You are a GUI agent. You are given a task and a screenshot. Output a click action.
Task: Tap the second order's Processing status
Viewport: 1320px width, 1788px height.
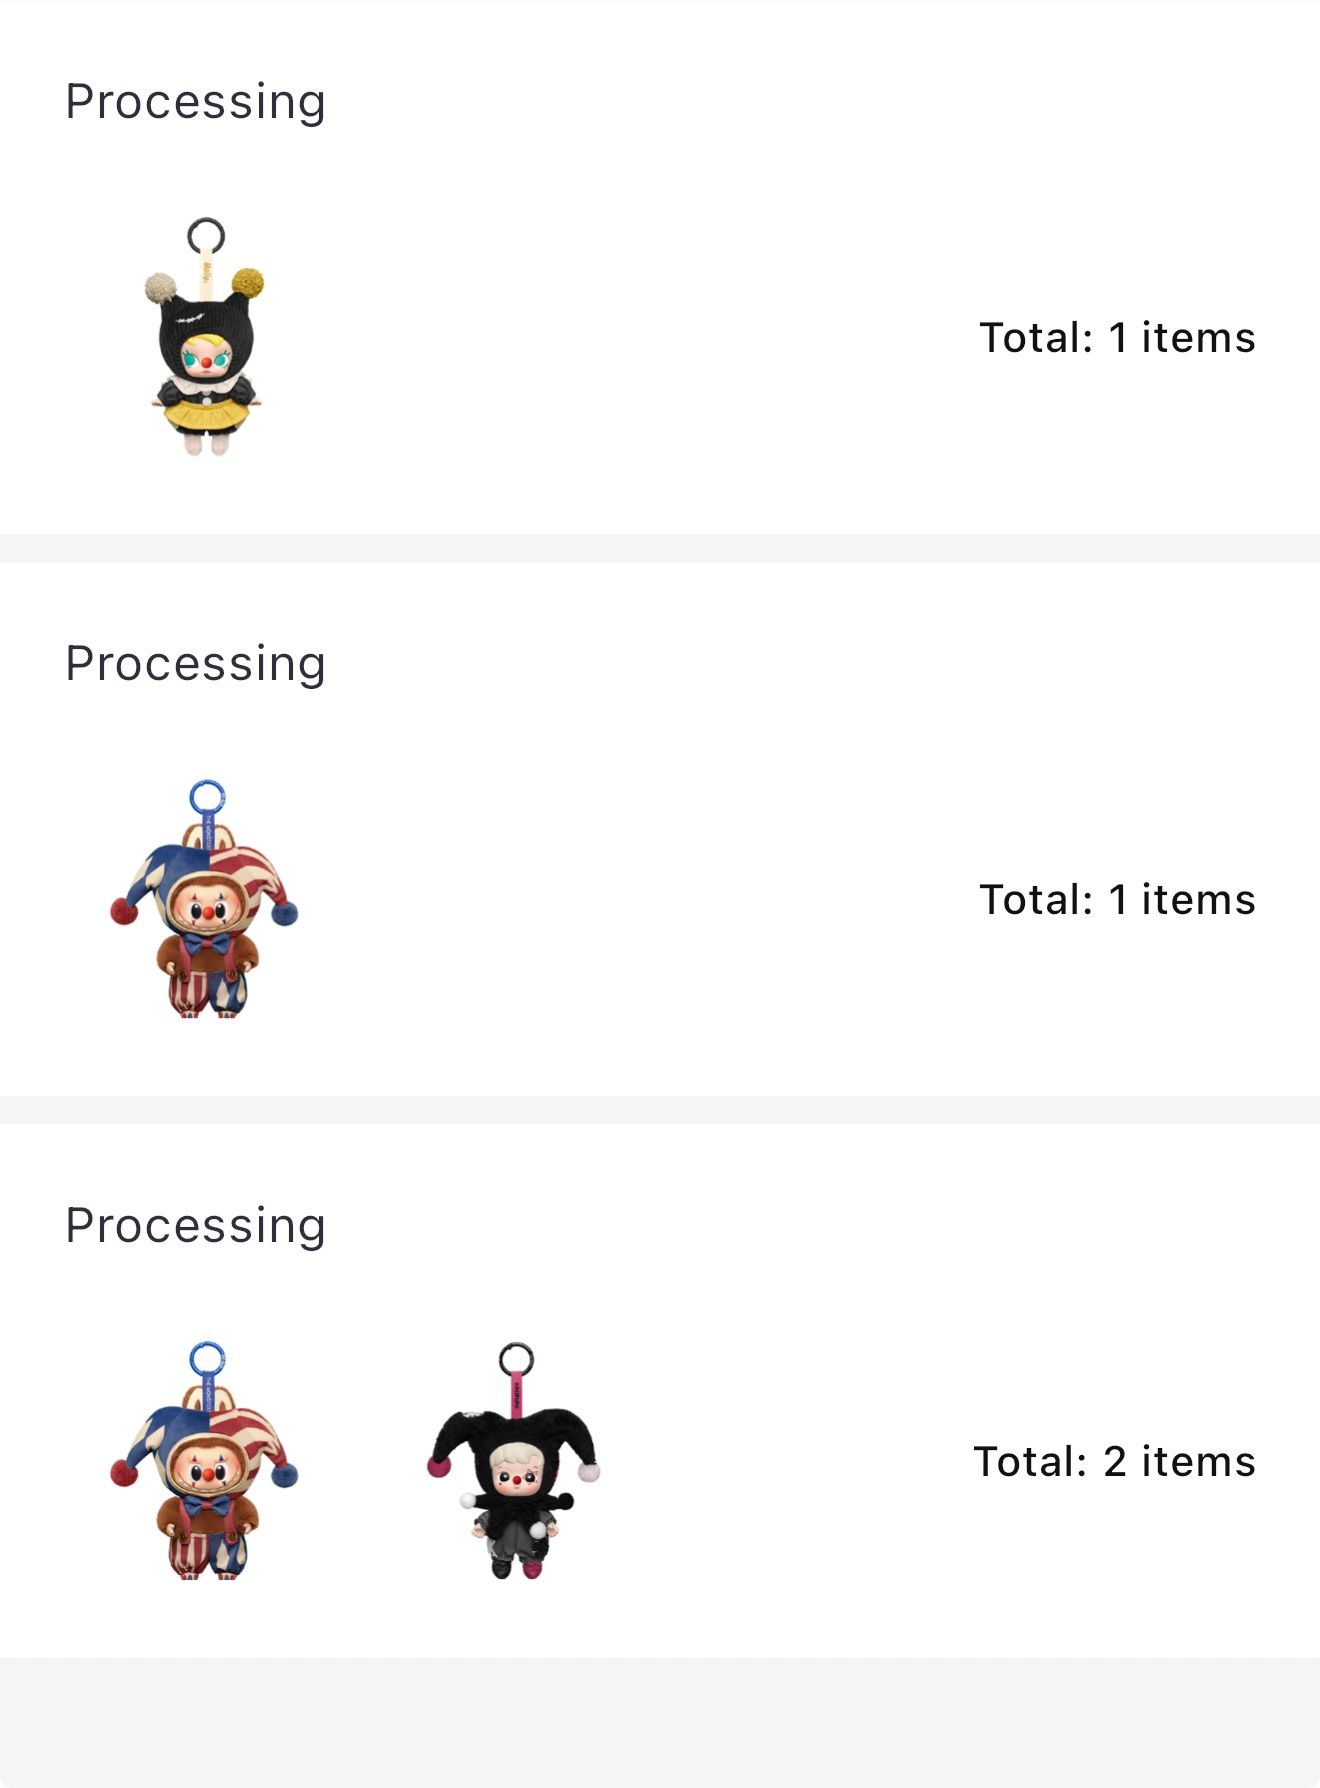(195, 663)
